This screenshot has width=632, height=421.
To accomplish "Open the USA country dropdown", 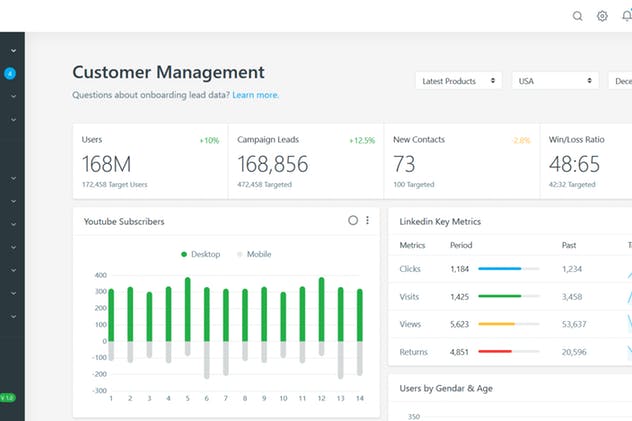I will 555,81.
